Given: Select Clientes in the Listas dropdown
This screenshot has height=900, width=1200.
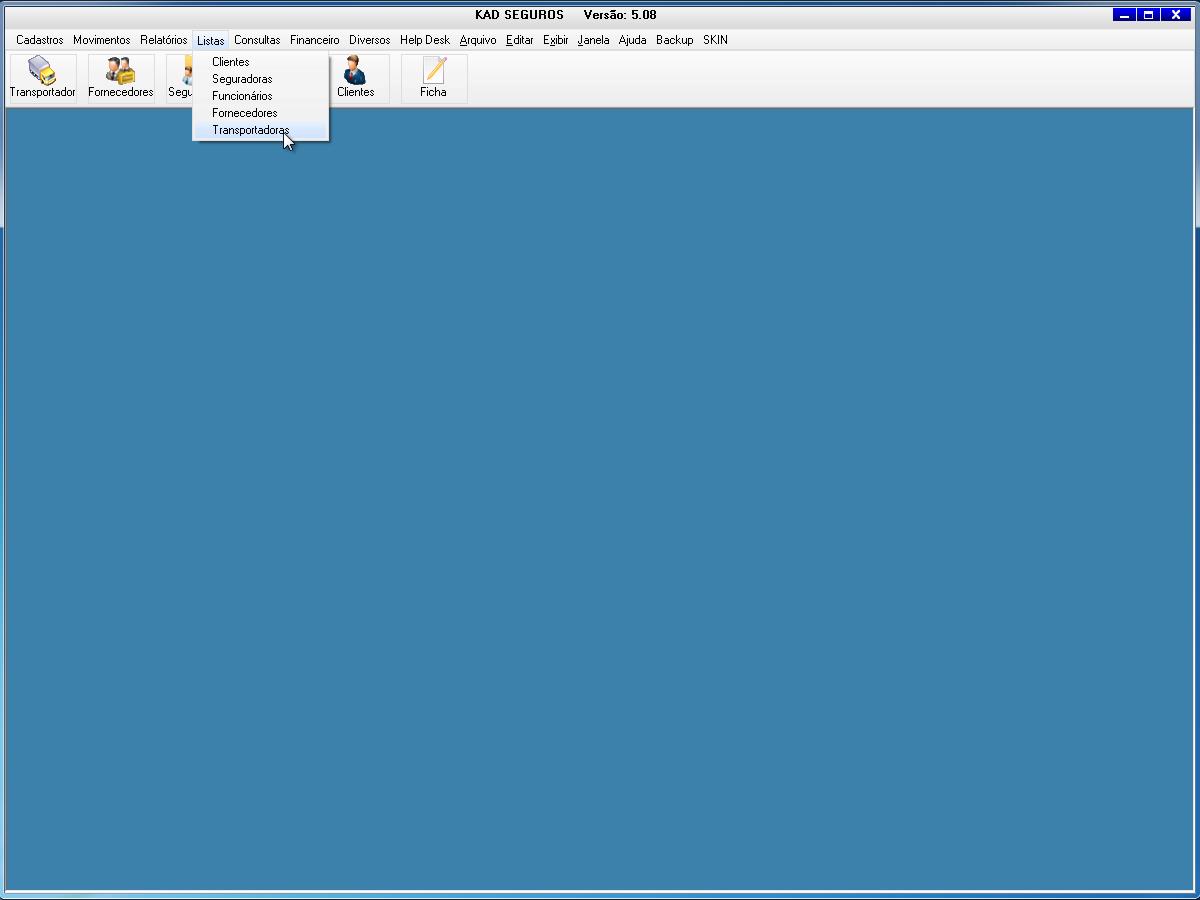Looking at the screenshot, I should tap(231, 62).
